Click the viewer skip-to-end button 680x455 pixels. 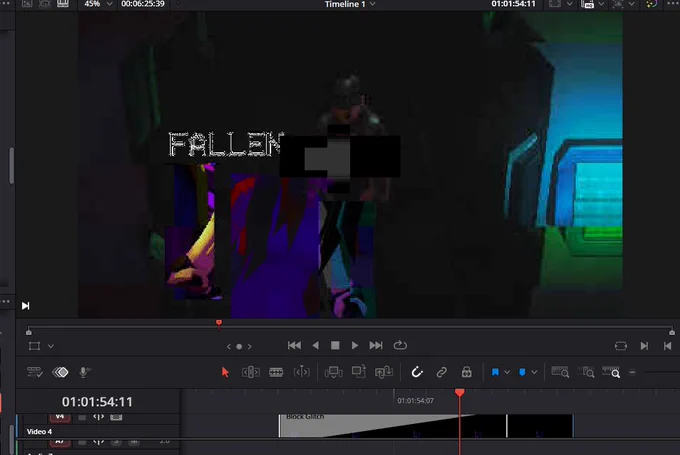26,306
